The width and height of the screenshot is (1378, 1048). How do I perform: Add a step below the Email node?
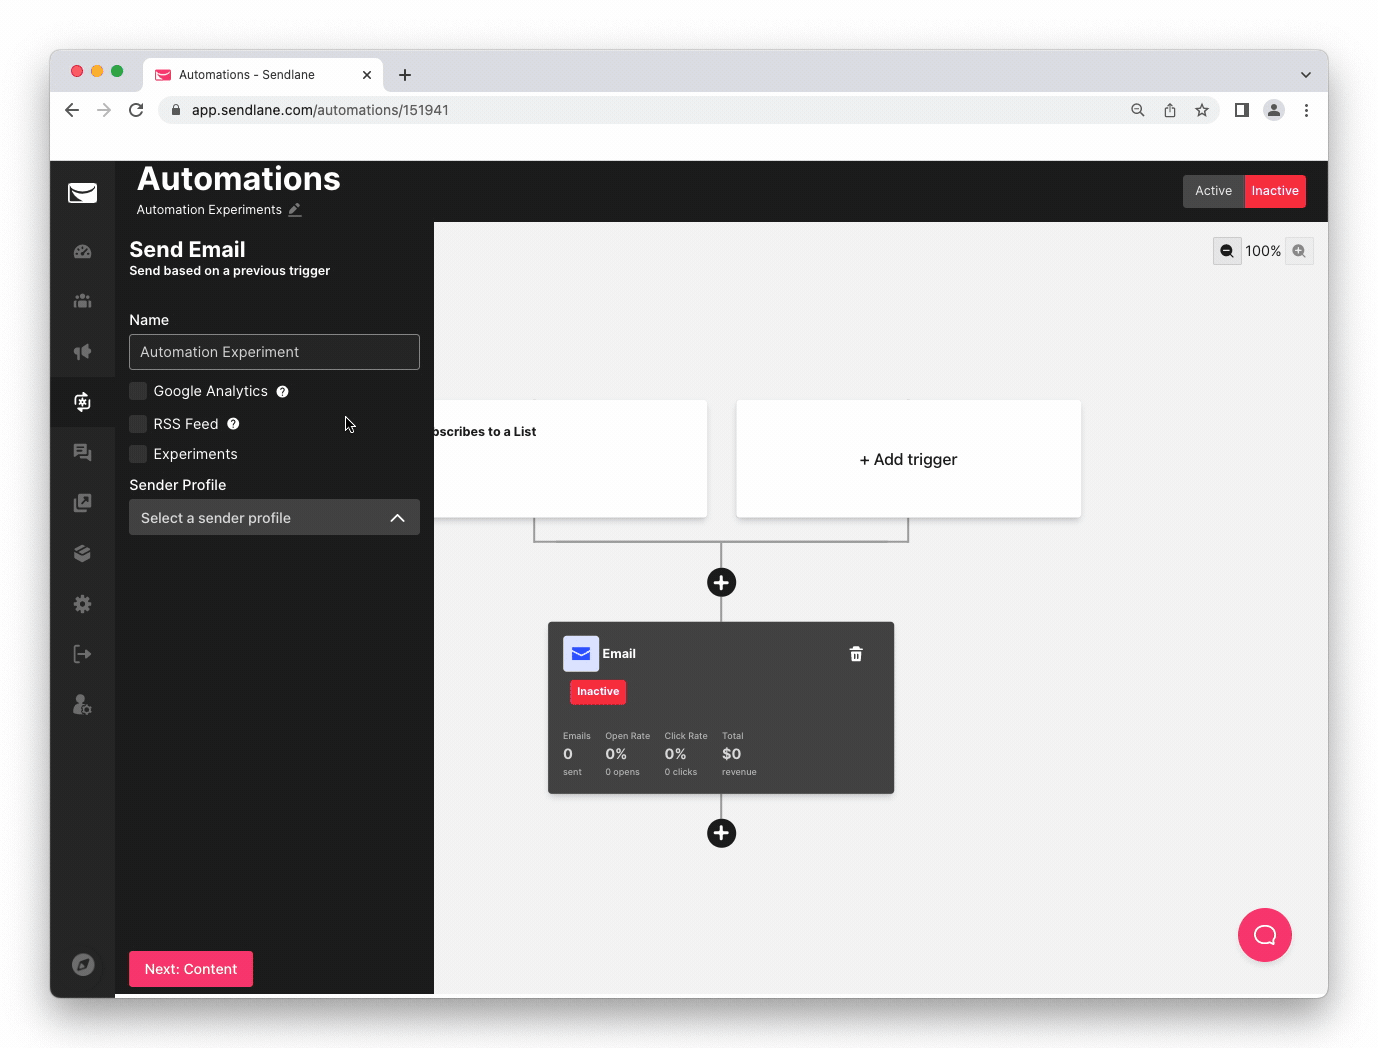pos(721,833)
